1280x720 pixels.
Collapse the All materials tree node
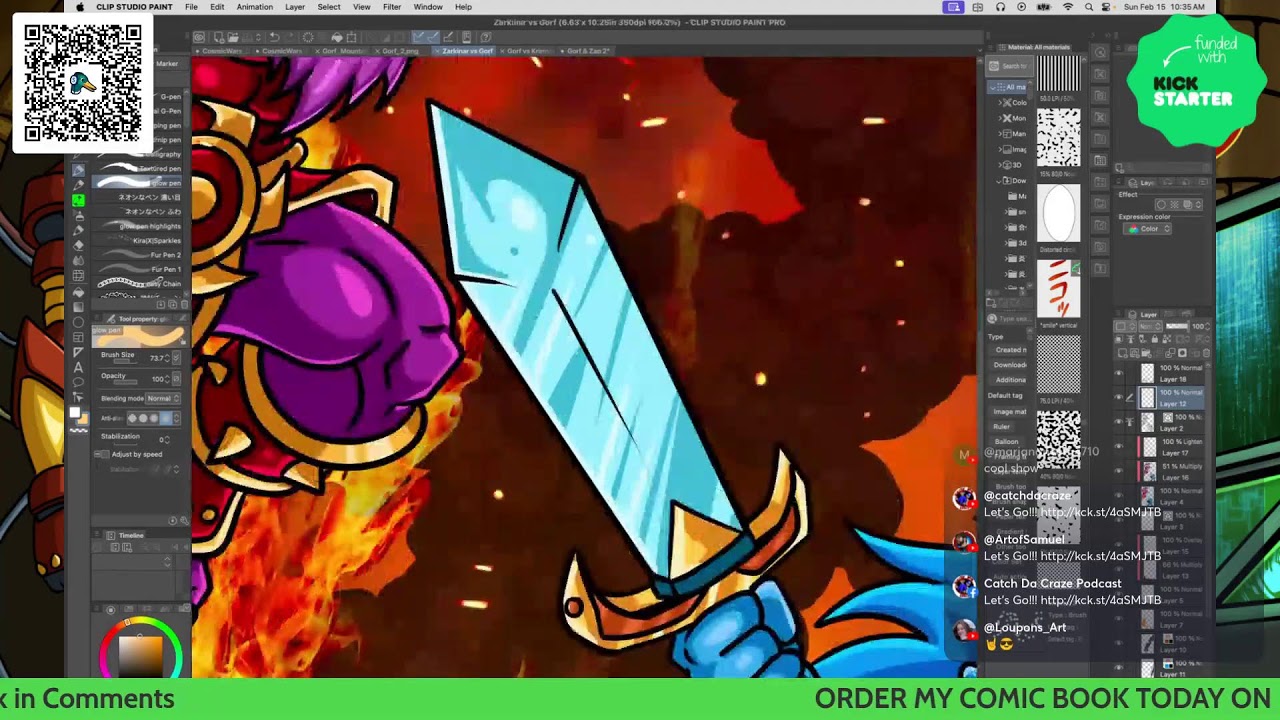(995, 87)
